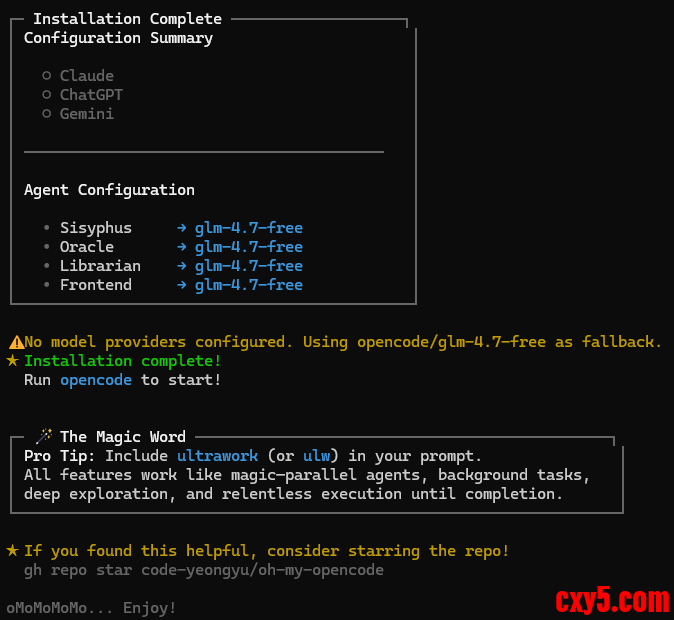The height and width of the screenshot is (620, 674).
Task: Click the Sisyphus agent name
Action: 96,228
